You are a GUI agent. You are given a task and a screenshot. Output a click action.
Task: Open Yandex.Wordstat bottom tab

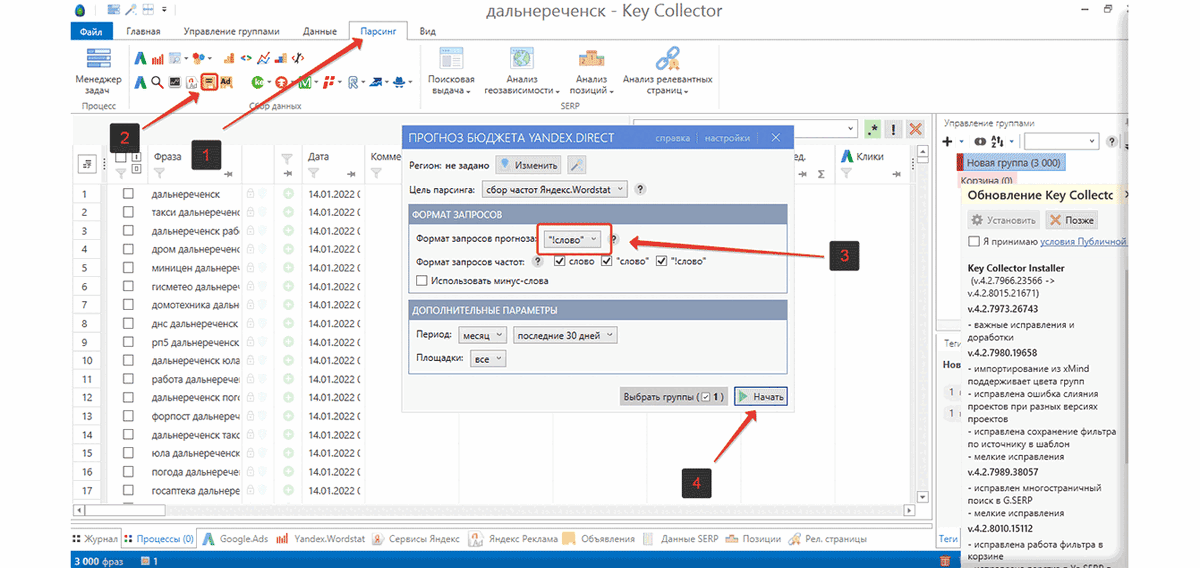pyautogui.click(x=321, y=538)
